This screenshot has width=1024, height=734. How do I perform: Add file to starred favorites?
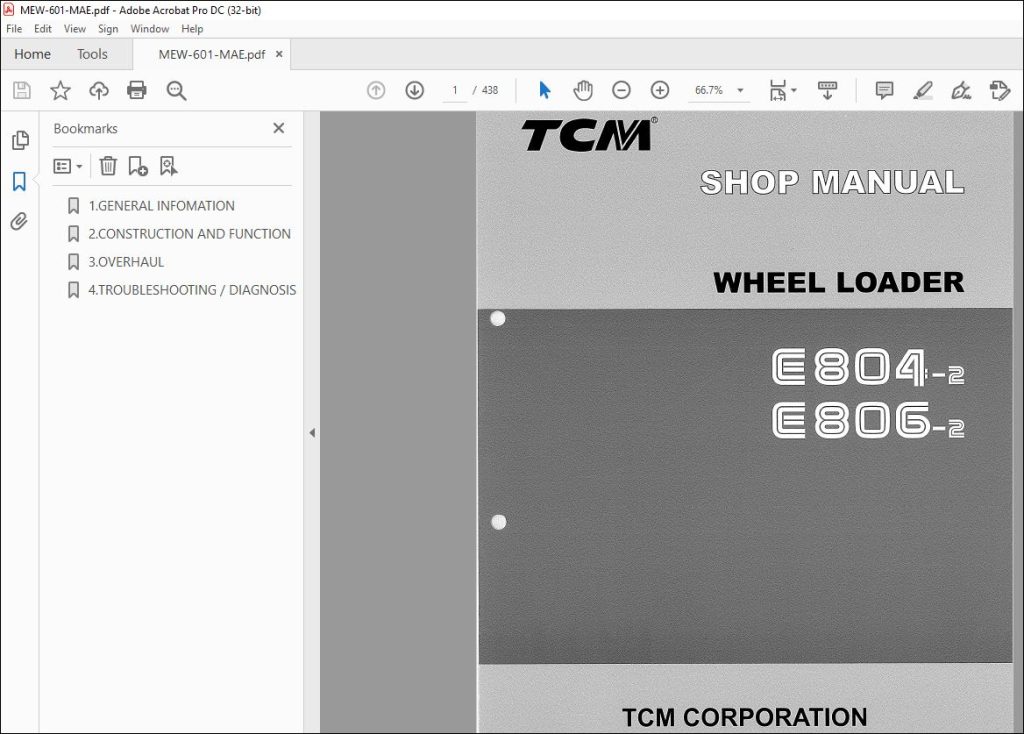[60, 90]
